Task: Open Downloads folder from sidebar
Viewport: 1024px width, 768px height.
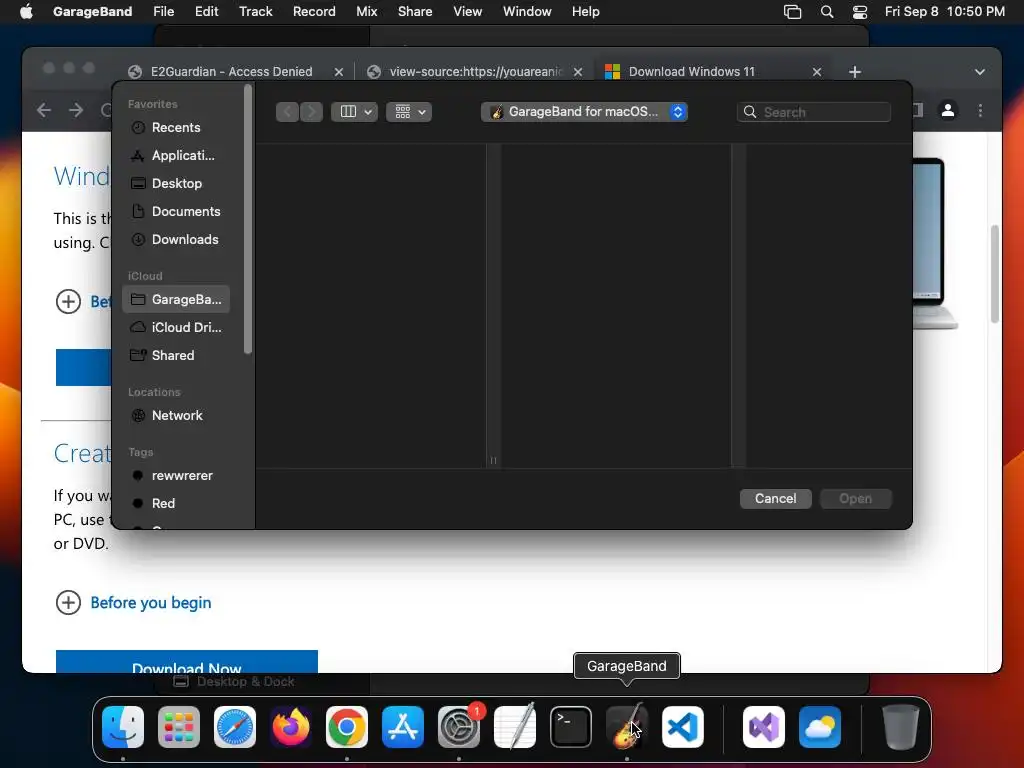Action: (x=176, y=240)
